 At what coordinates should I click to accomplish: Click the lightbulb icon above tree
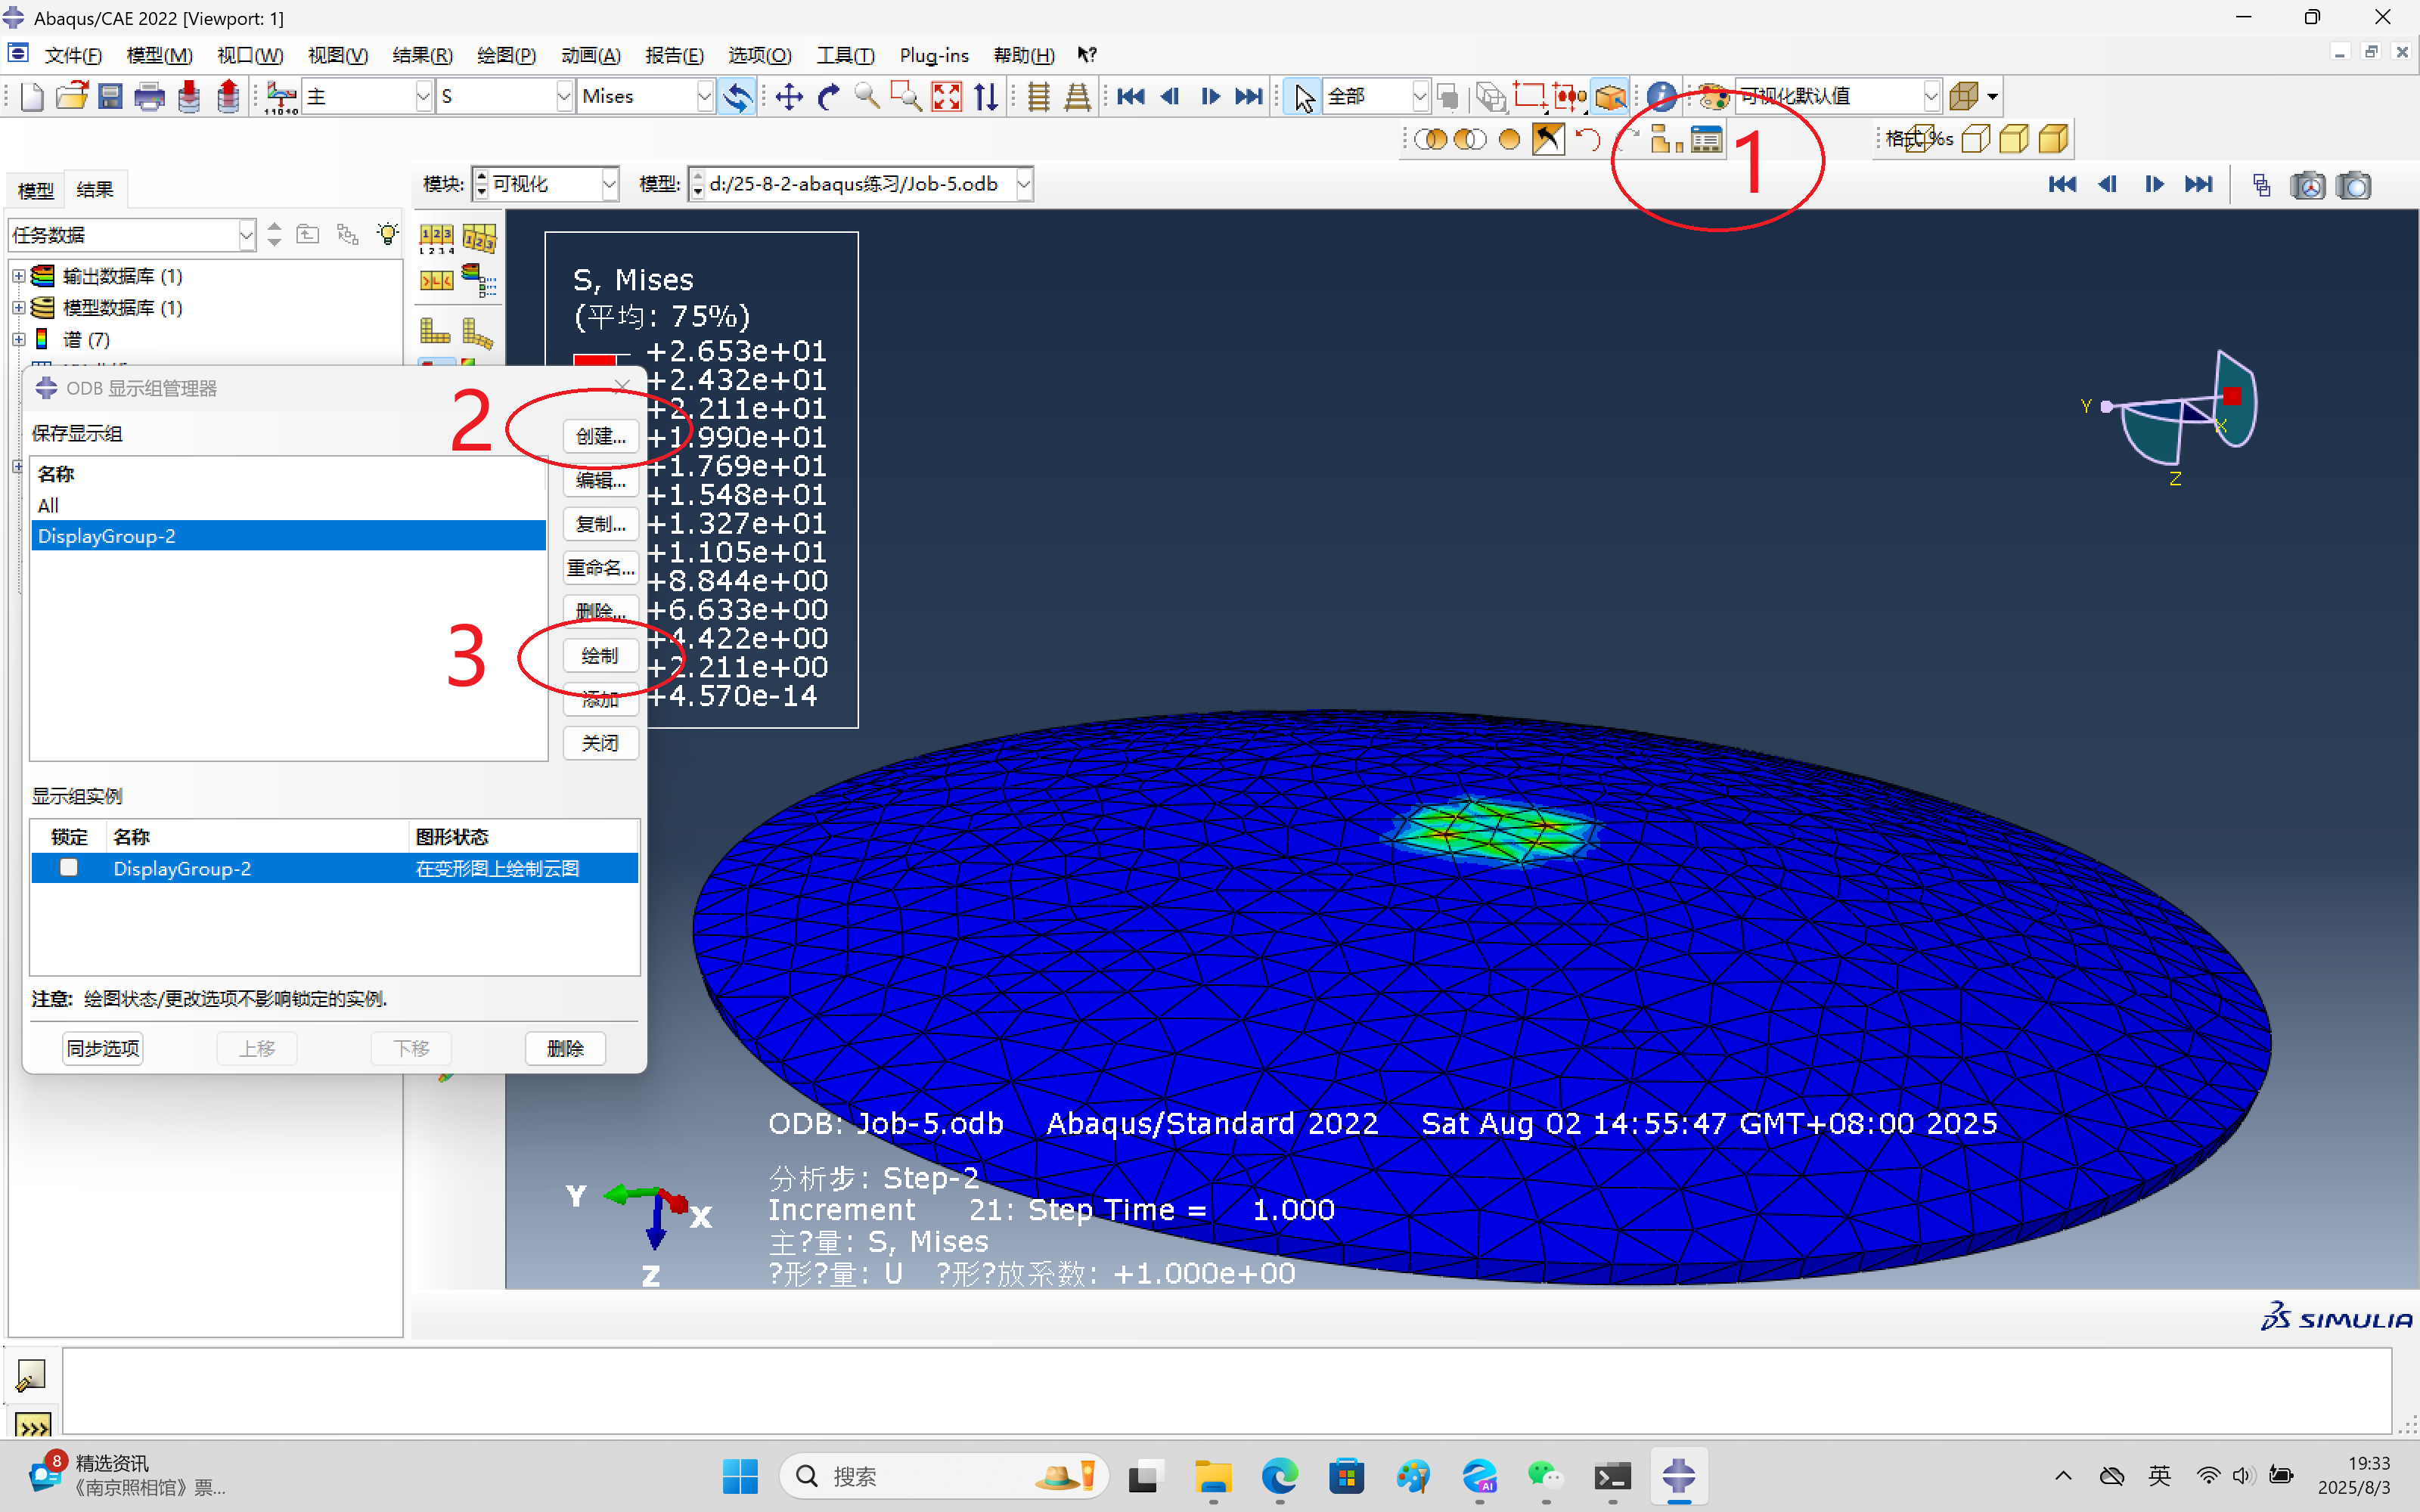pyautogui.click(x=387, y=234)
